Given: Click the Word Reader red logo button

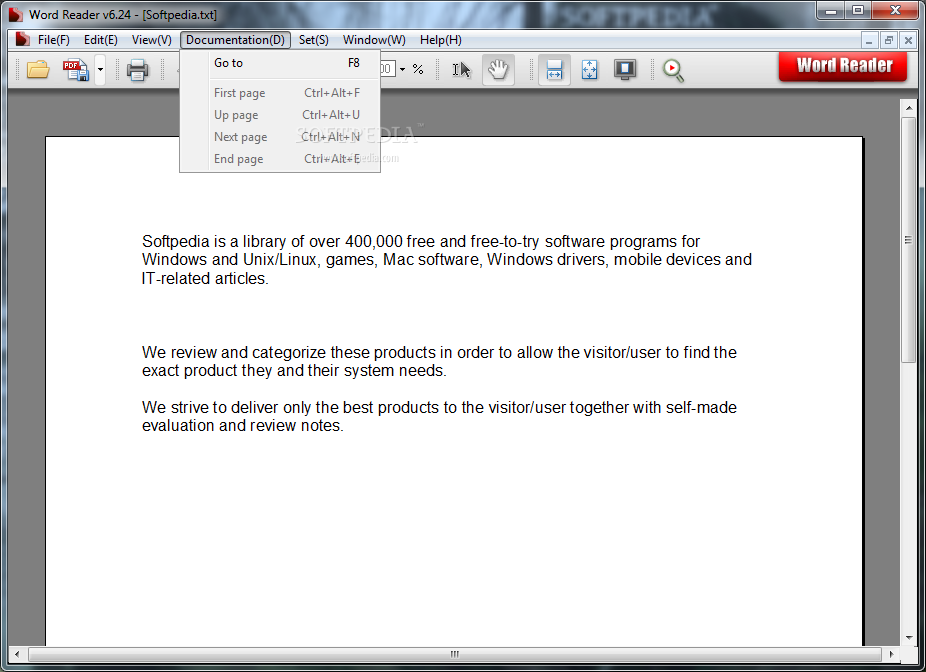Looking at the screenshot, I should (x=843, y=66).
